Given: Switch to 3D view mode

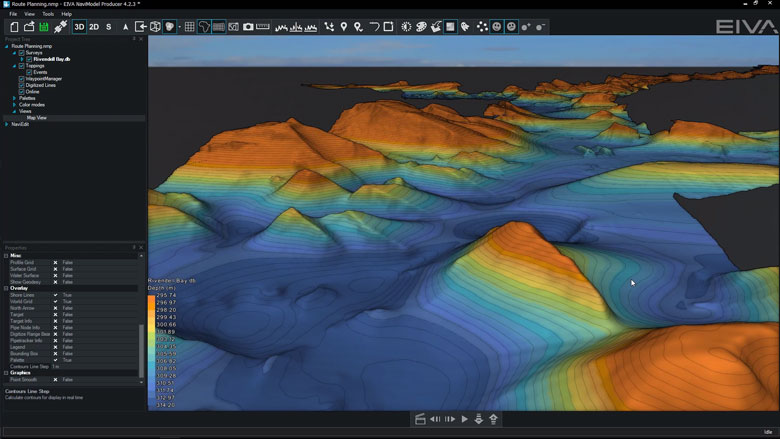Looking at the screenshot, I should click(79, 27).
